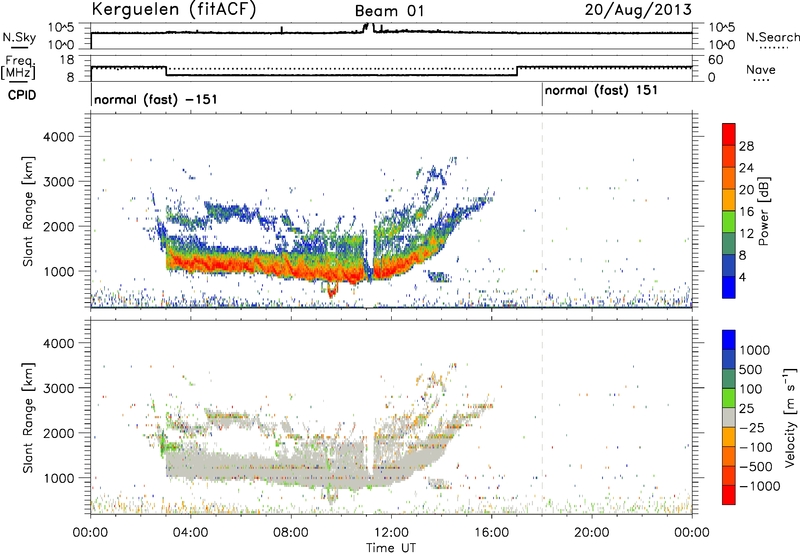Click the 'normal (fast) 151' CPID text
The image size is (800, 554).
click(x=601, y=91)
